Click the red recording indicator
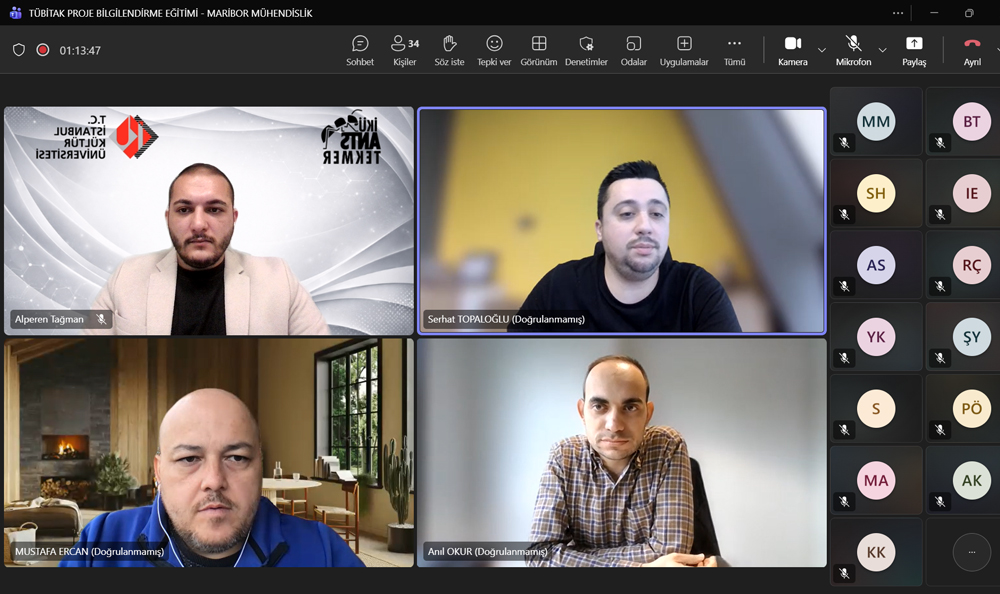1000x594 pixels. 43,50
